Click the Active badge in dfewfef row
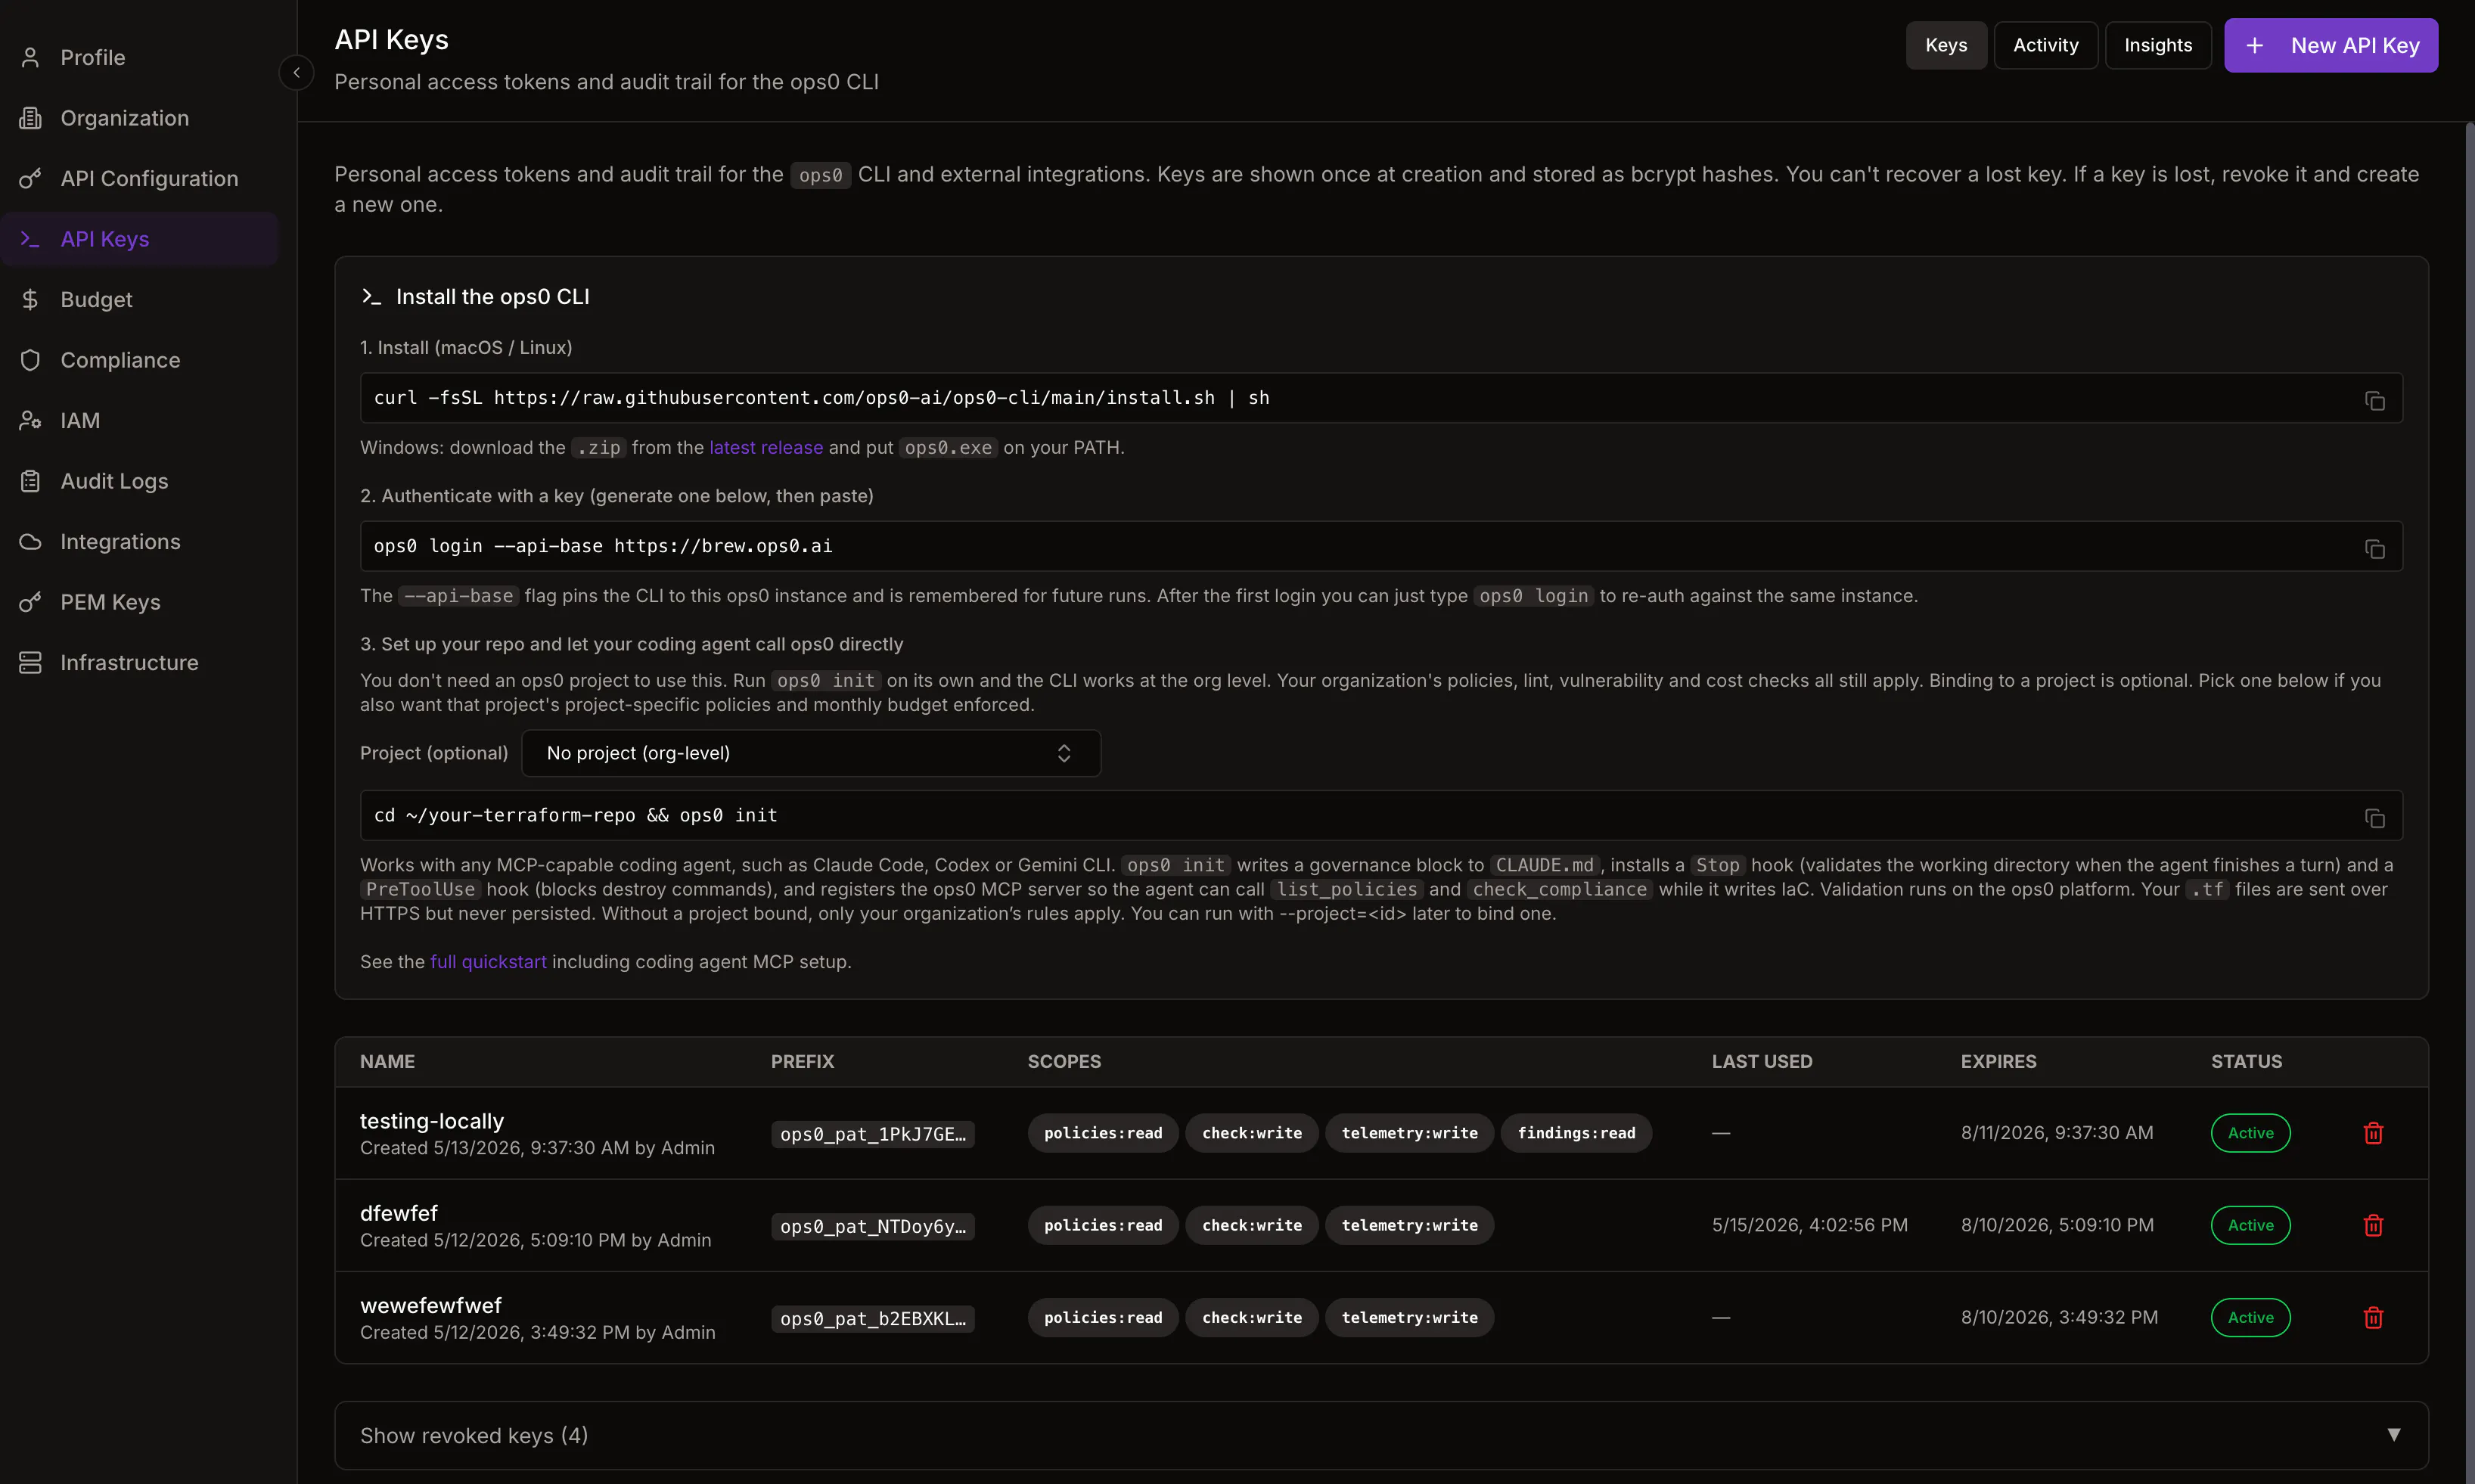The width and height of the screenshot is (2475, 1484). click(x=2250, y=1225)
